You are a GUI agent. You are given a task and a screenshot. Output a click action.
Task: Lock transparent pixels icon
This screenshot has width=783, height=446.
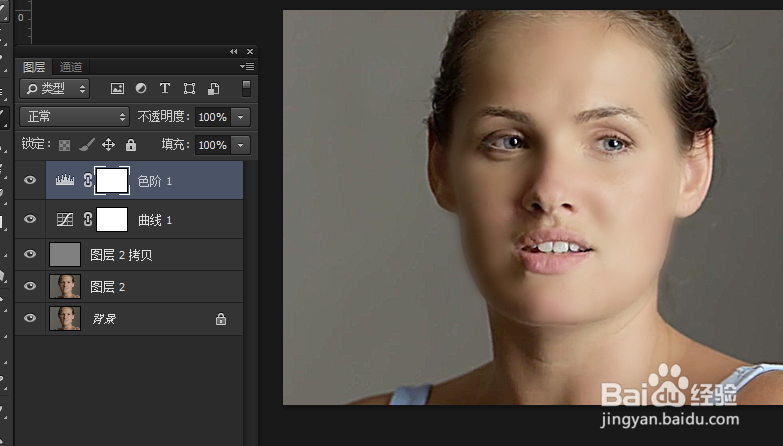point(64,145)
